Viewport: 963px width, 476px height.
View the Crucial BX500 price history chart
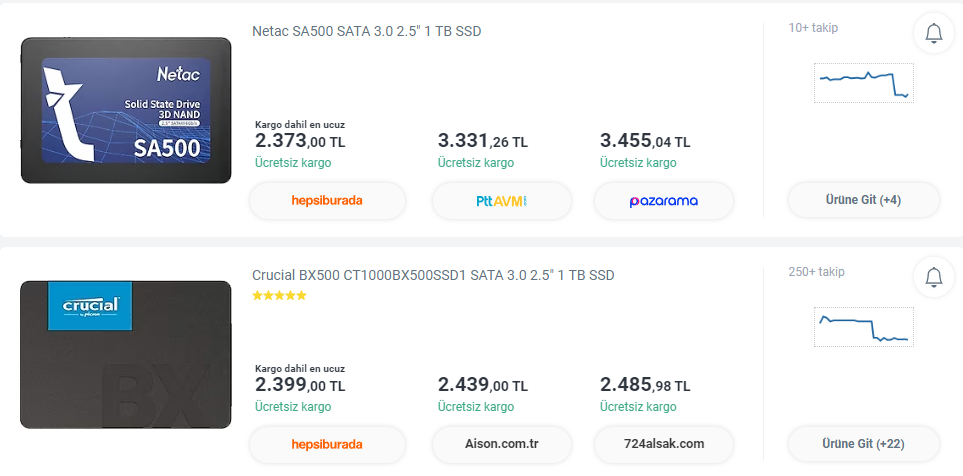click(x=864, y=327)
